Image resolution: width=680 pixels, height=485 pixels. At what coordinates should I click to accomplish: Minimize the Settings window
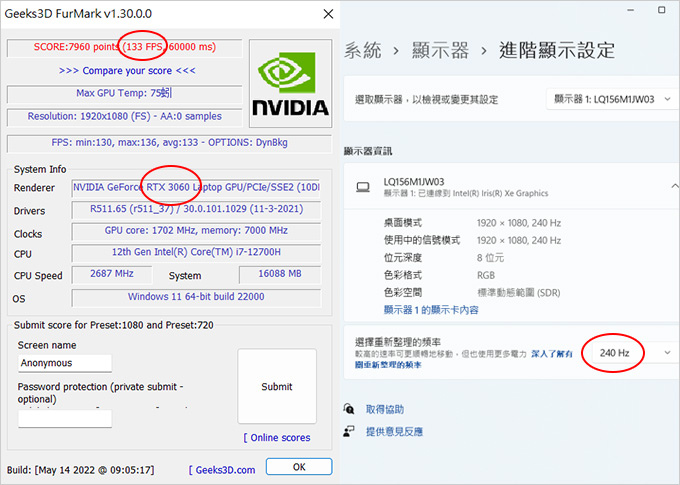click(x=631, y=10)
